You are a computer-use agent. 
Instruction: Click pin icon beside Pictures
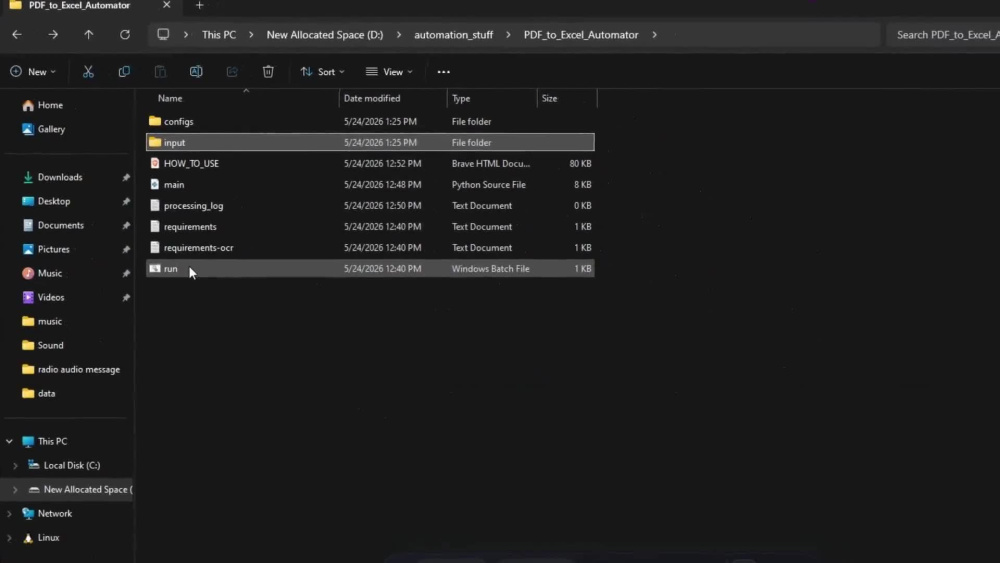126,249
